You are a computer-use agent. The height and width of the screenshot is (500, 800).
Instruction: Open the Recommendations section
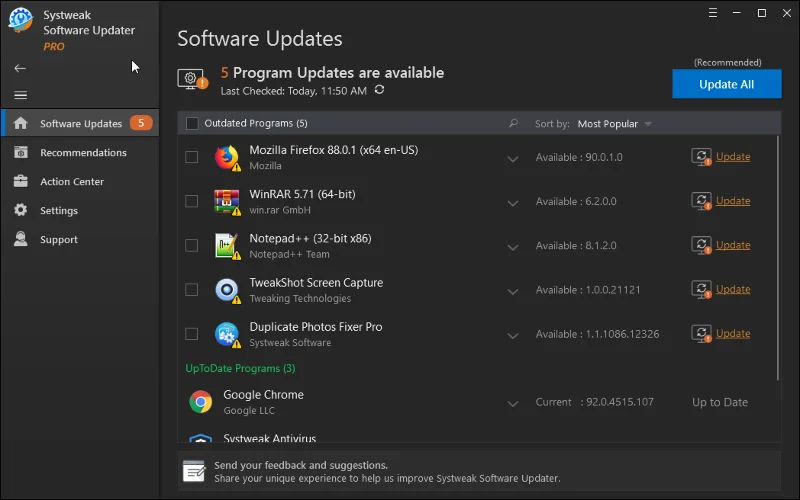80,152
